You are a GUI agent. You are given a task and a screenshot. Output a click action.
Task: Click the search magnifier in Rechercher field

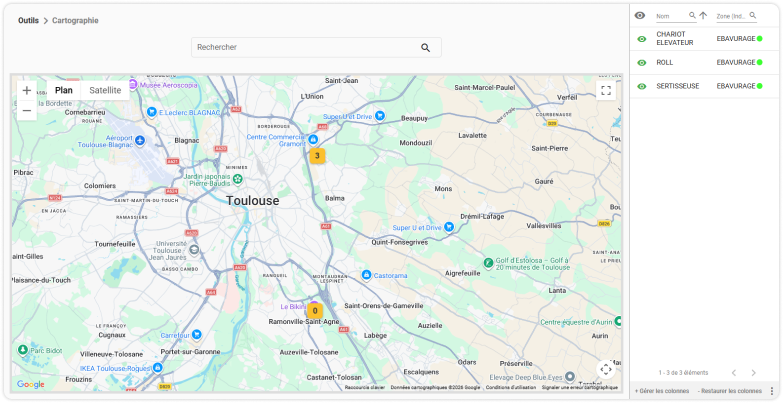[x=425, y=47]
